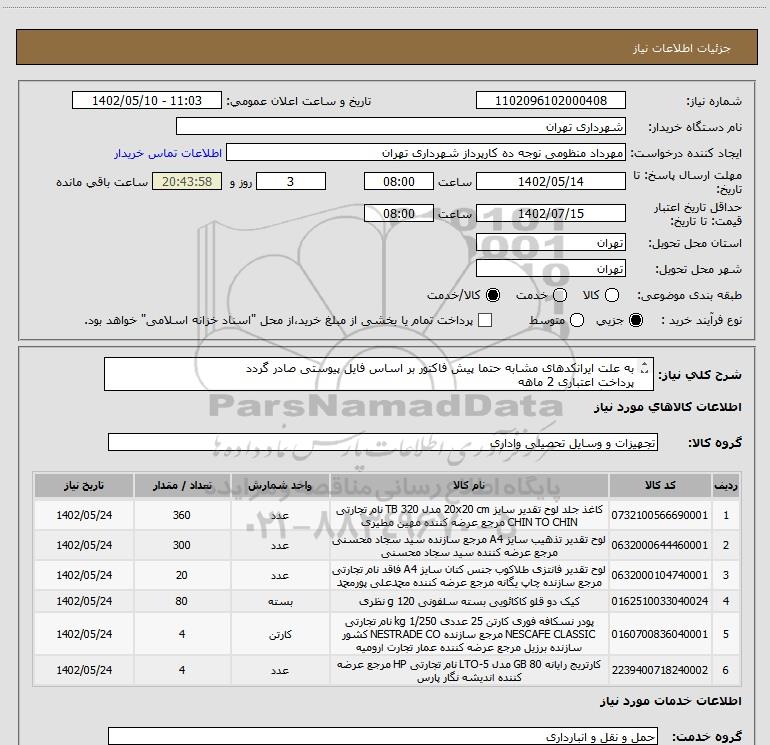
Task: Click the تاریخ نیاز column header
Action: pos(84,485)
